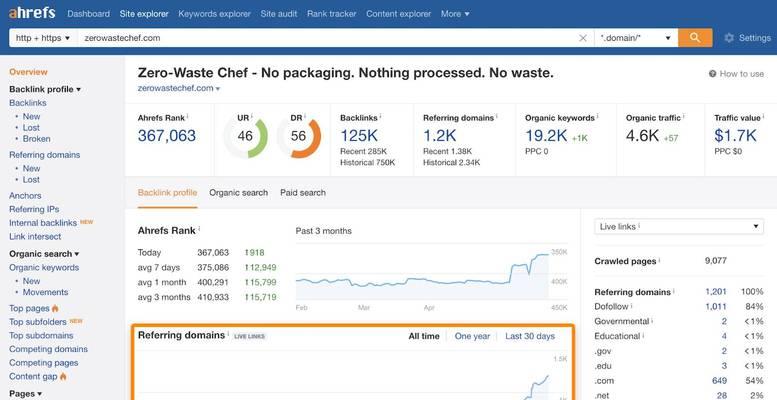Open Competing domains sidebar link
Screen dimensions: 777x400
(x=48, y=349)
